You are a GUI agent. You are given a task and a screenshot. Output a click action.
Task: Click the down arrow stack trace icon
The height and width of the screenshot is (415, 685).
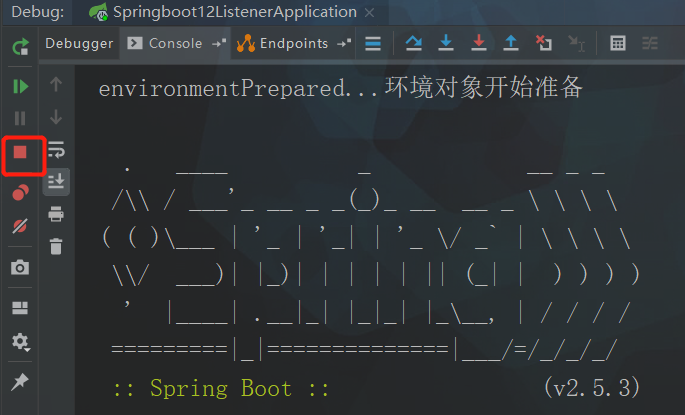(56, 118)
